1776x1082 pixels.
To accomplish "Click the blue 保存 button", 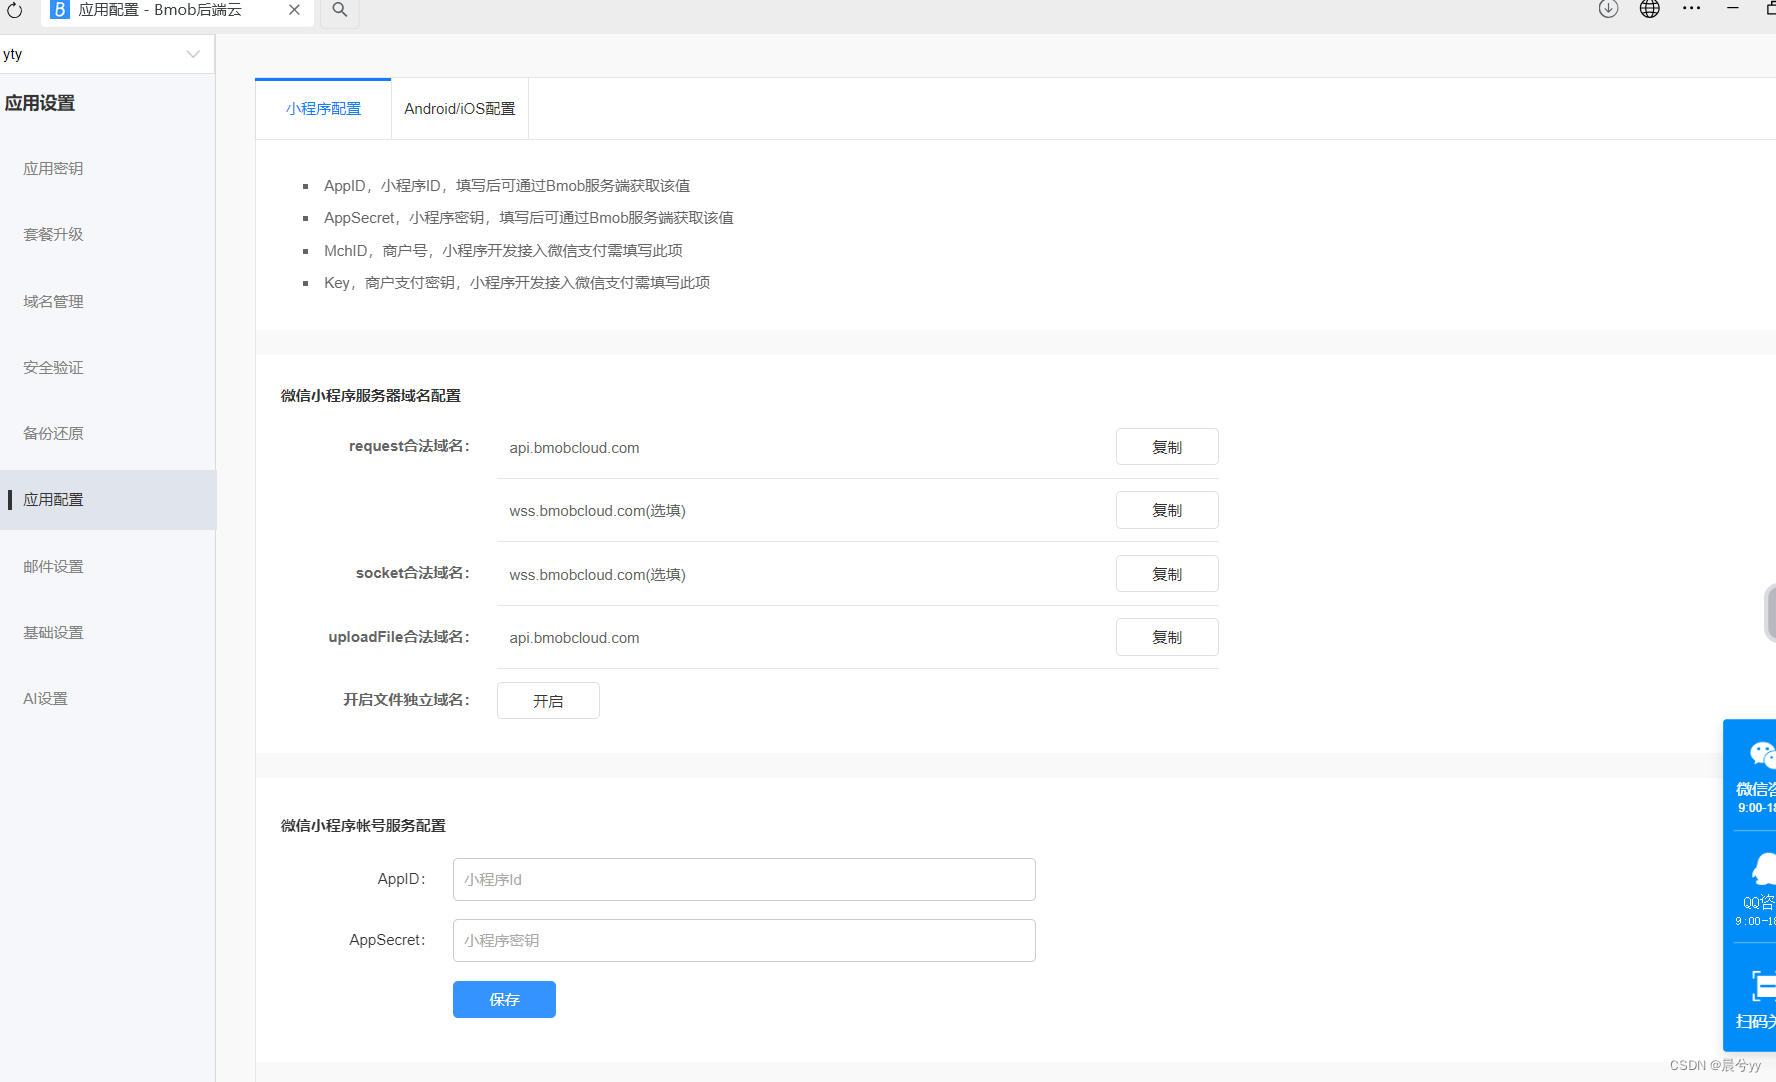I will [x=504, y=1000].
